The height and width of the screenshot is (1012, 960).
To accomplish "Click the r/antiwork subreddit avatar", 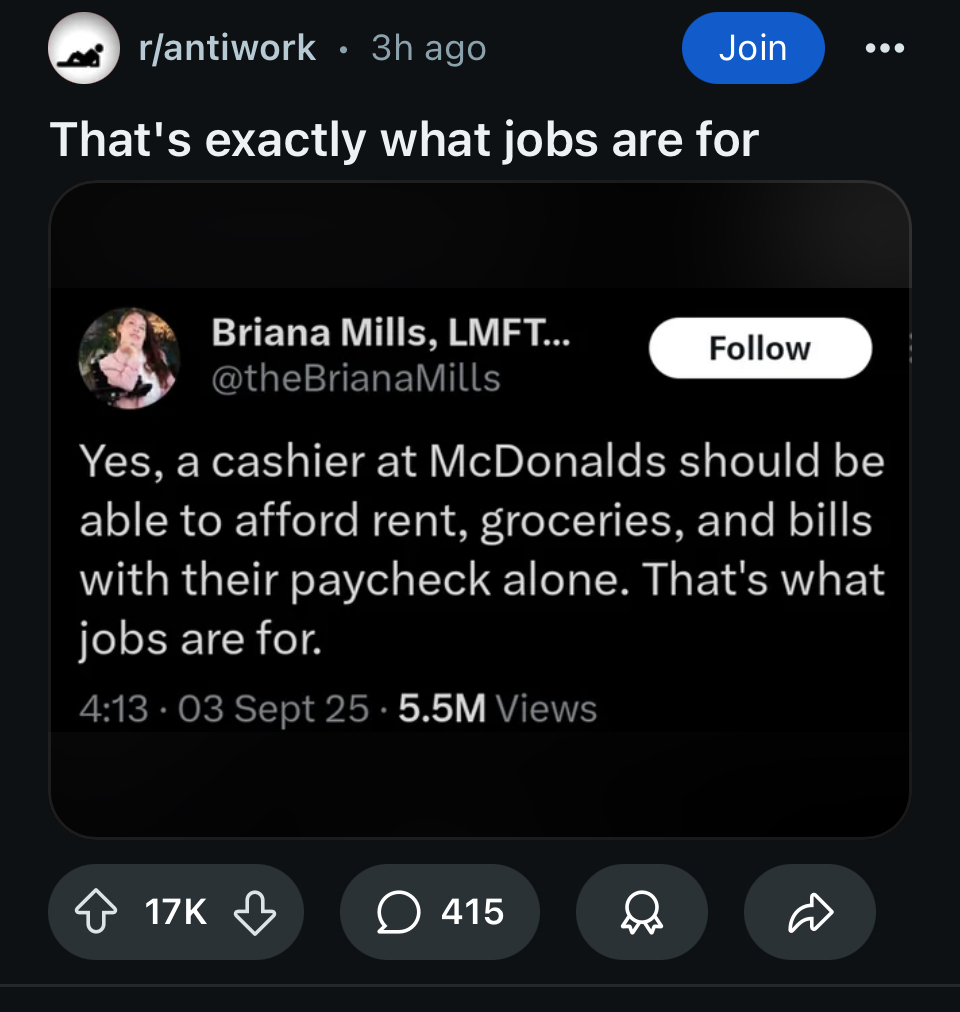I will (84, 48).
